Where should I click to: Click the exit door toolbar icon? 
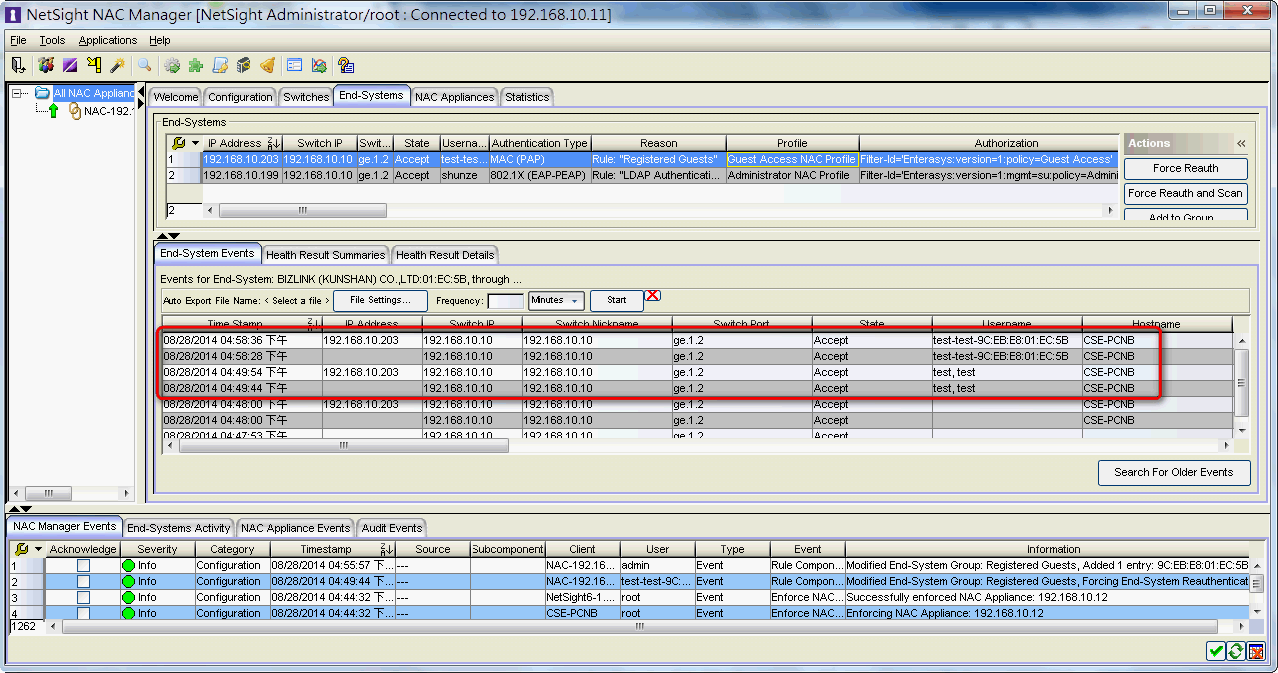click(18, 65)
